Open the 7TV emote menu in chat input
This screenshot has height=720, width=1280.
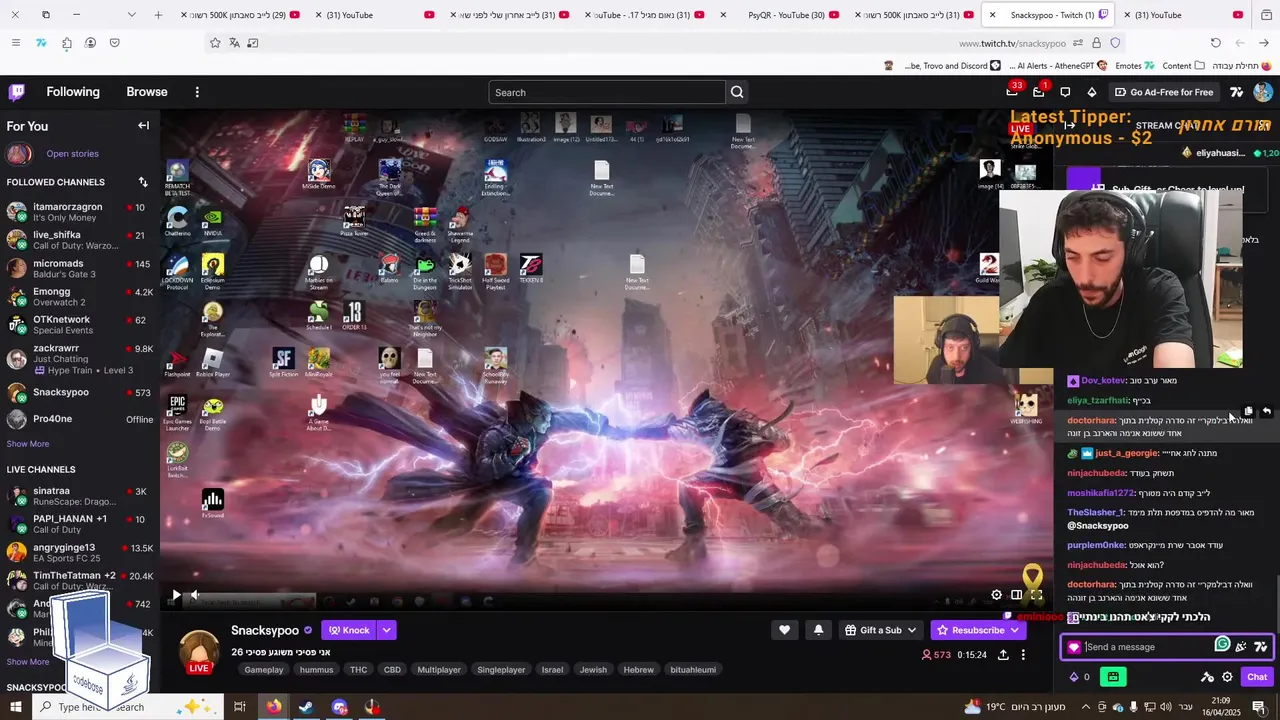click(1260, 647)
